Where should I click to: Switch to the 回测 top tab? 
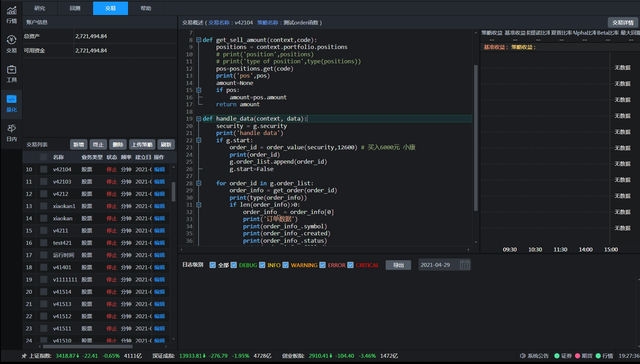coord(75,8)
